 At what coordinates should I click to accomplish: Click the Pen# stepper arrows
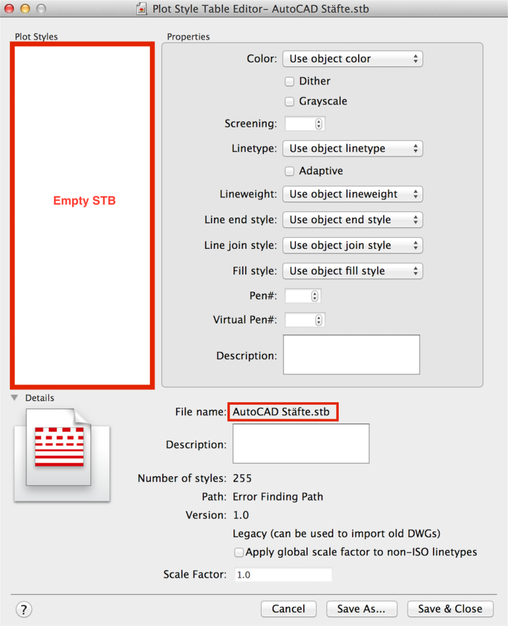[315, 296]
